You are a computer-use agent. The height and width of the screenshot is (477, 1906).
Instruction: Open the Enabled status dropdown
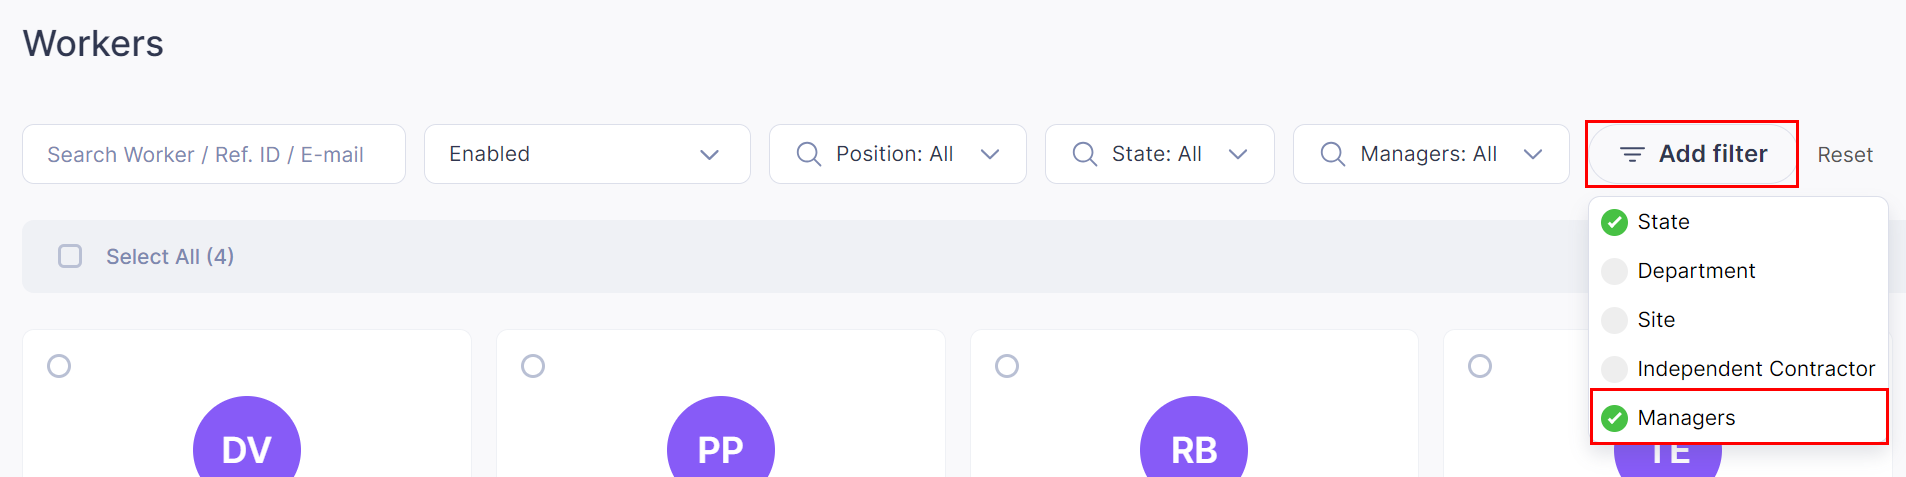tap(587, 154)
